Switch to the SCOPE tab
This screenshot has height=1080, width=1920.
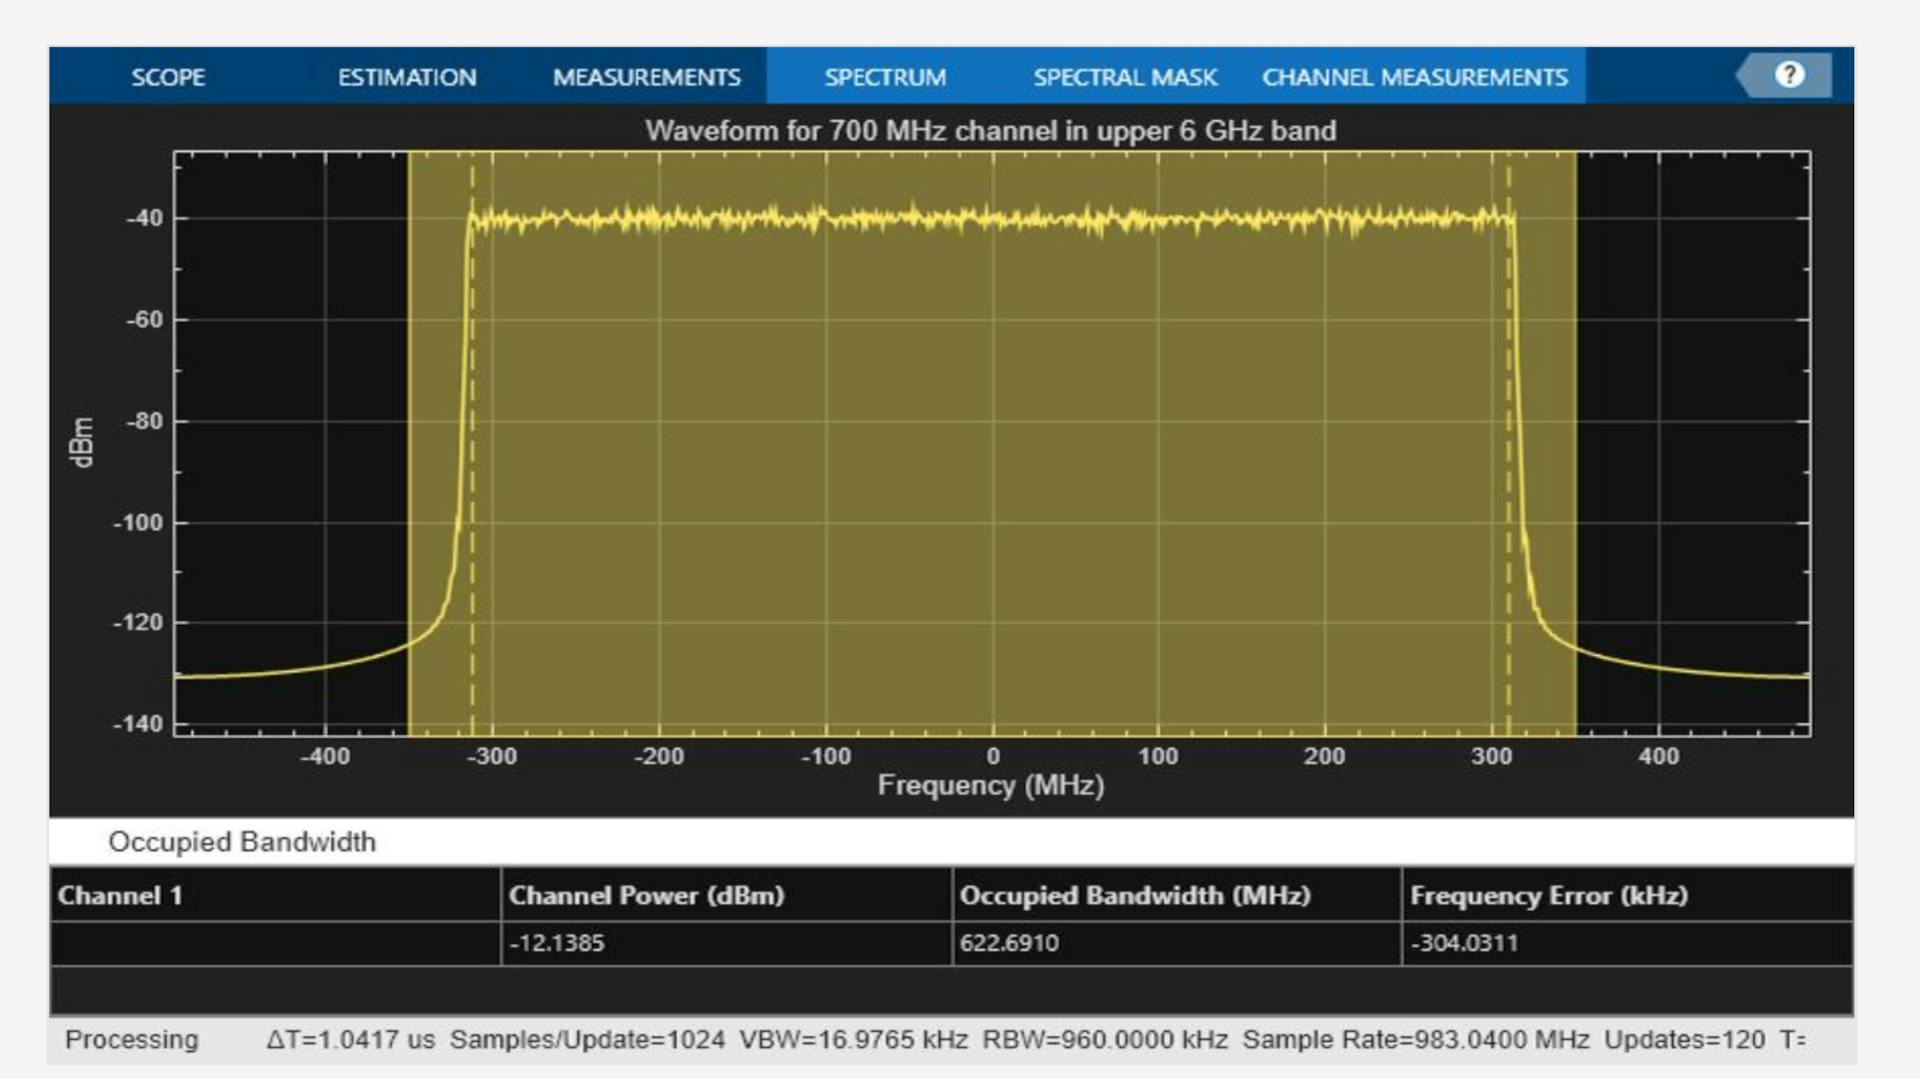click(168, 77)
